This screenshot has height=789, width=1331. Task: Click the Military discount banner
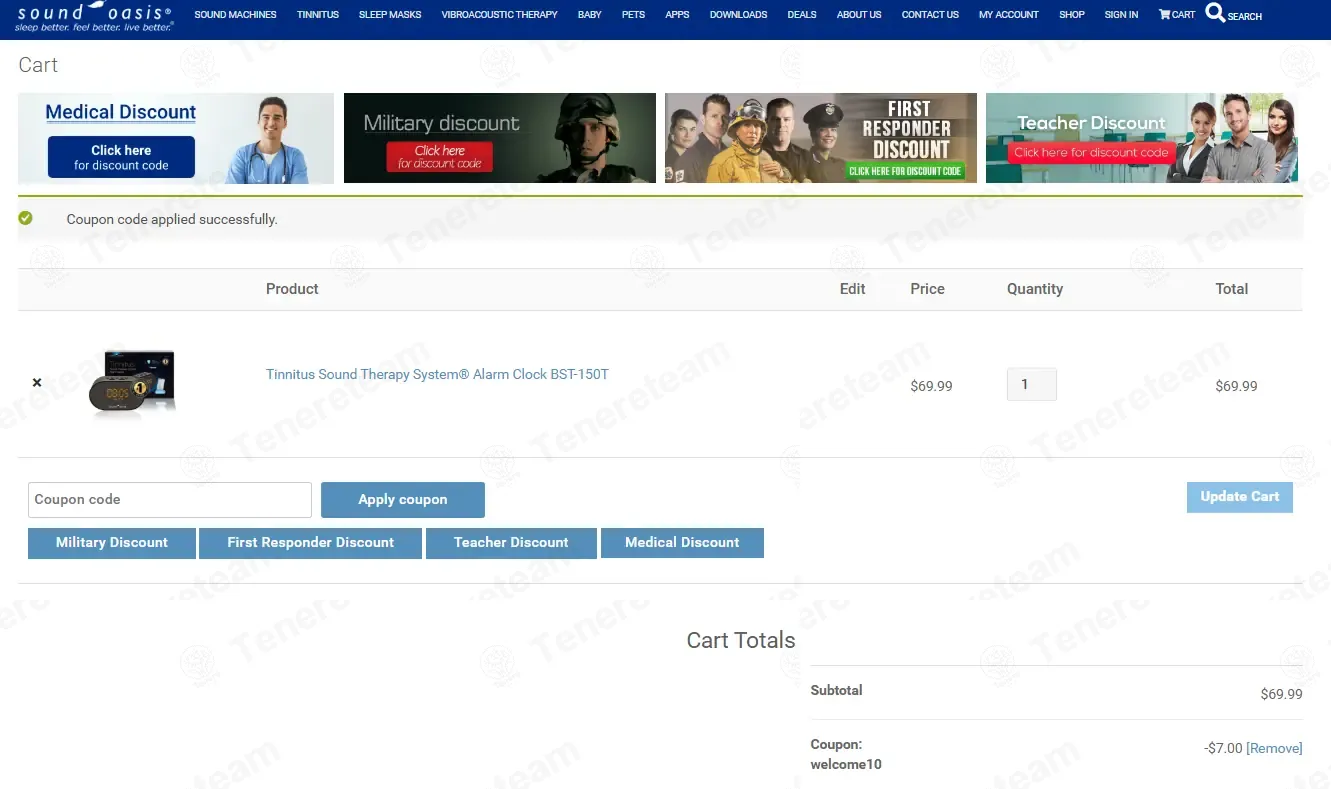(500, 138)
